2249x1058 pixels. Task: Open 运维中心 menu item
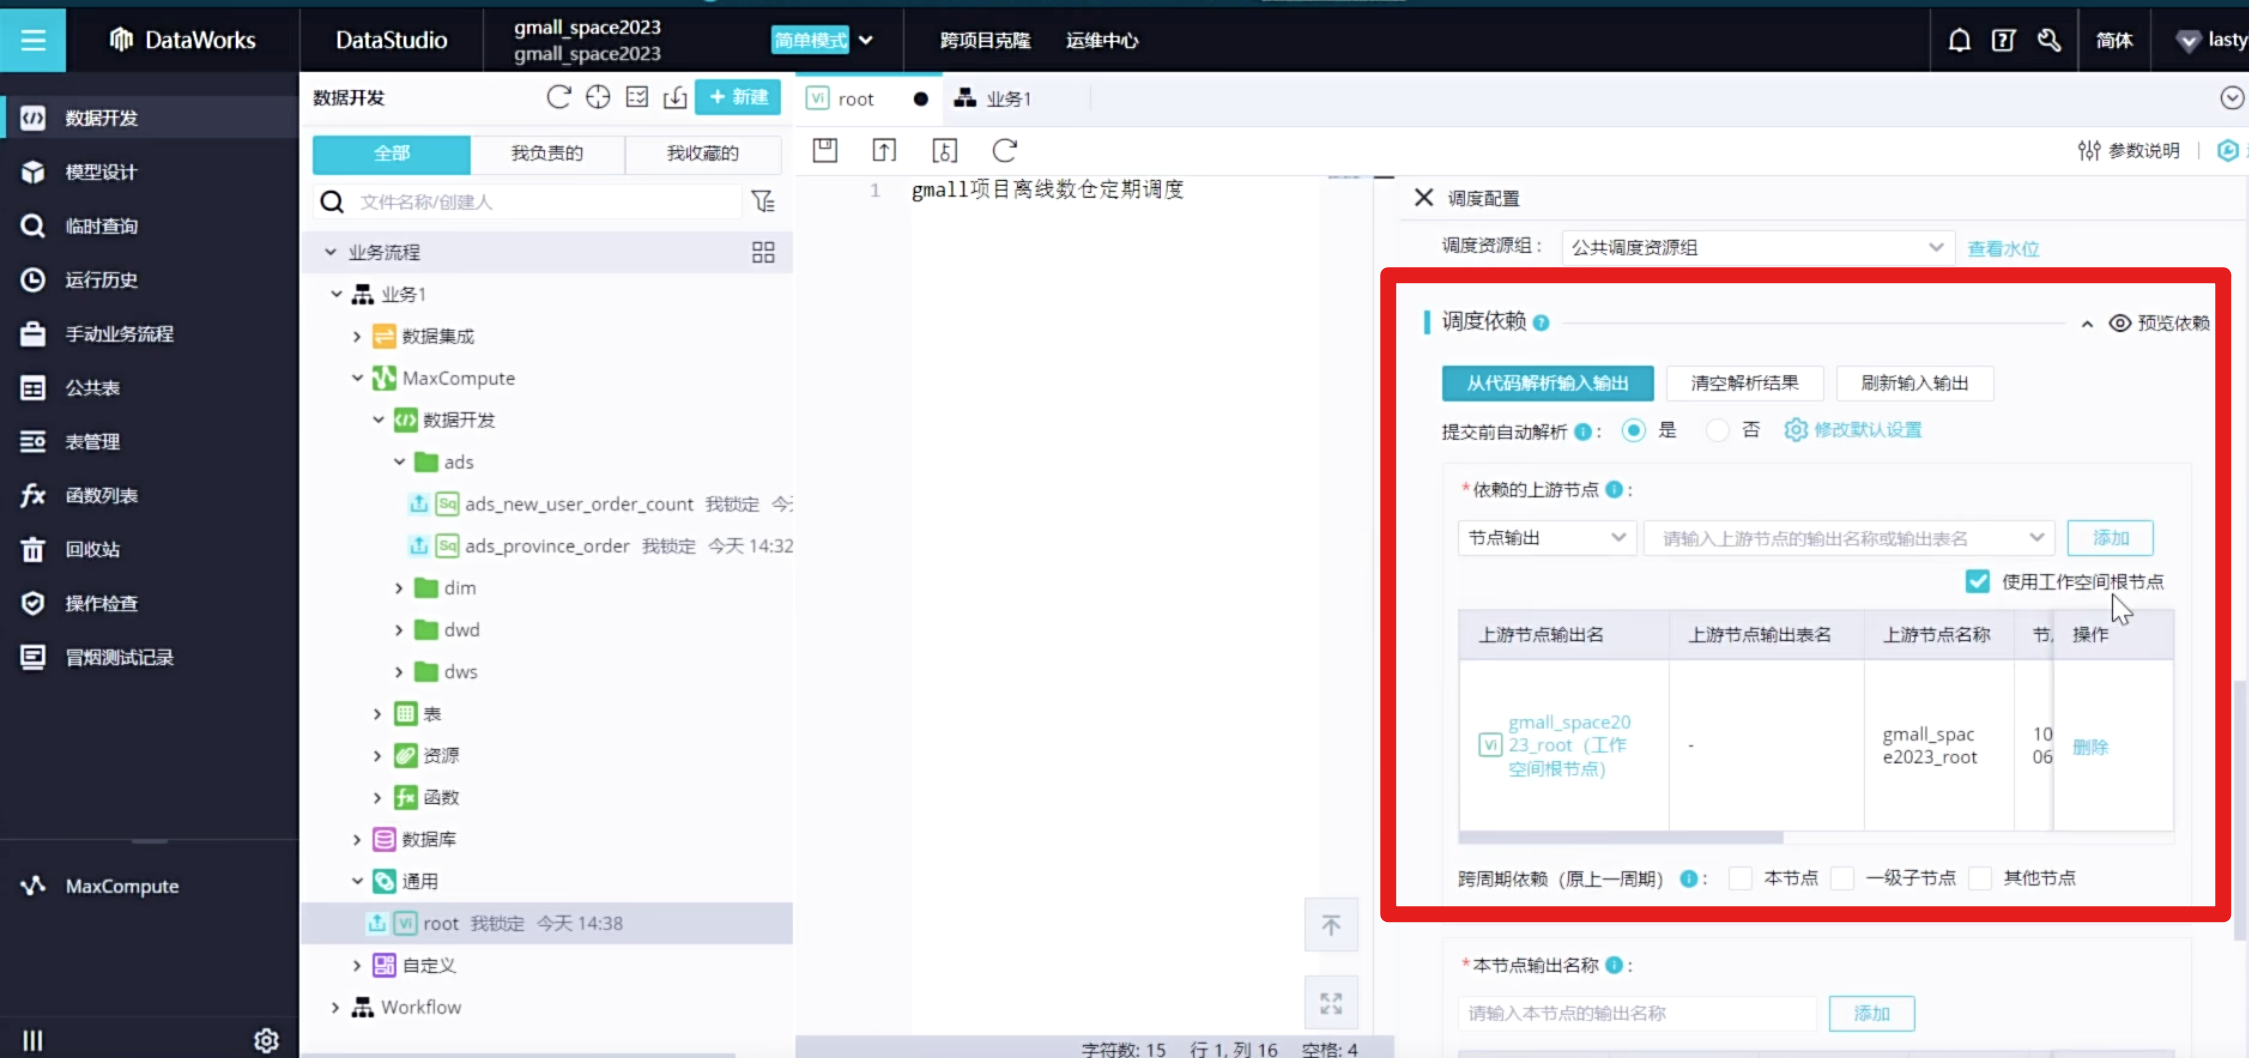tap(1102, 40)
